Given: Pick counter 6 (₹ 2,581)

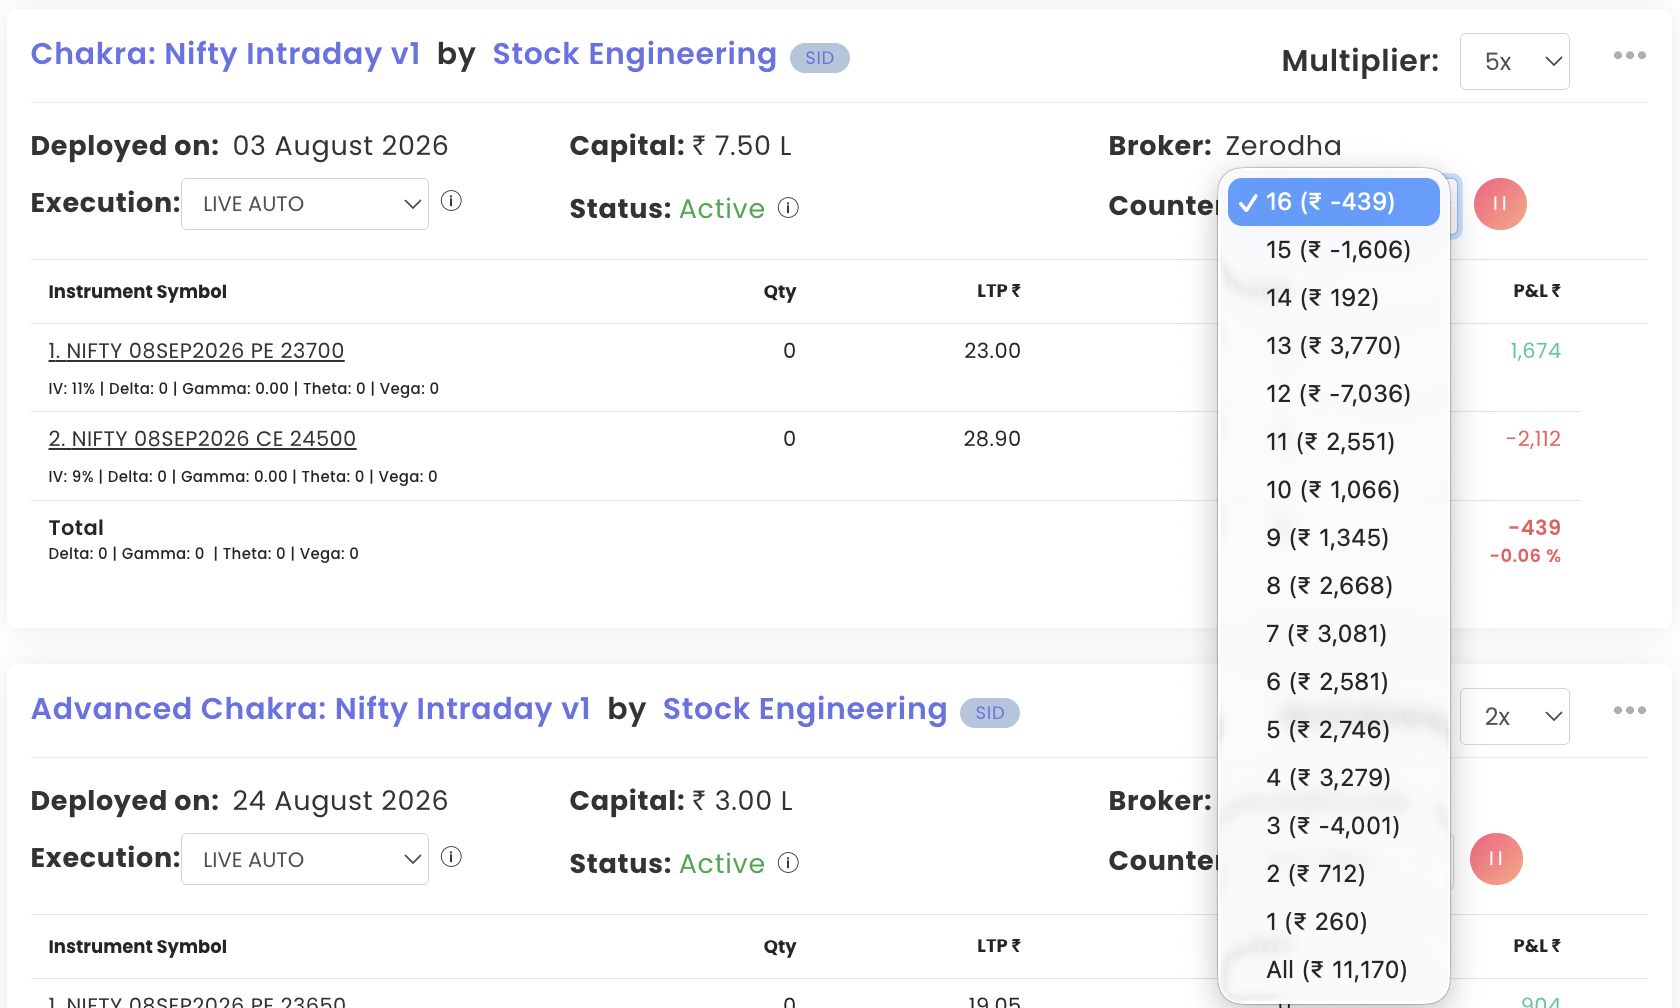Looking at the screenshot, I should 1333,682.
